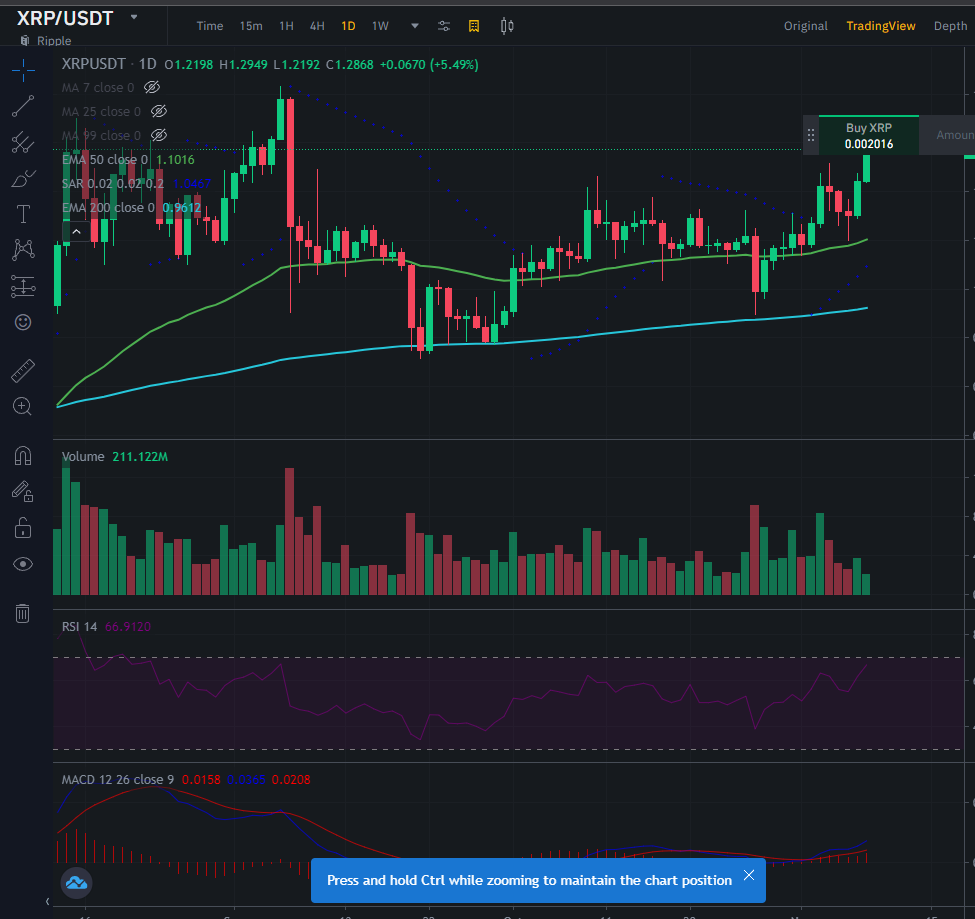Select the ruler measure tool
Screen dimensions: 975x919
click(x=23, y=371)
